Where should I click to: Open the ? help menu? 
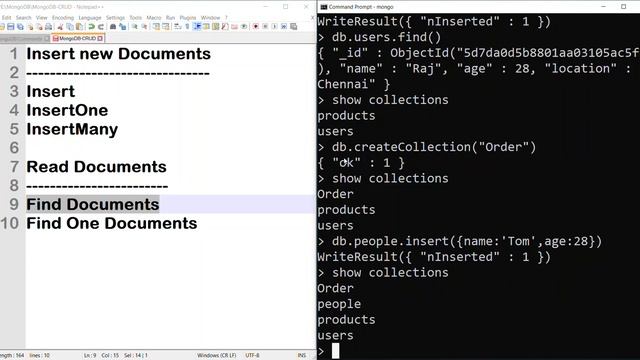pos(226,18)
